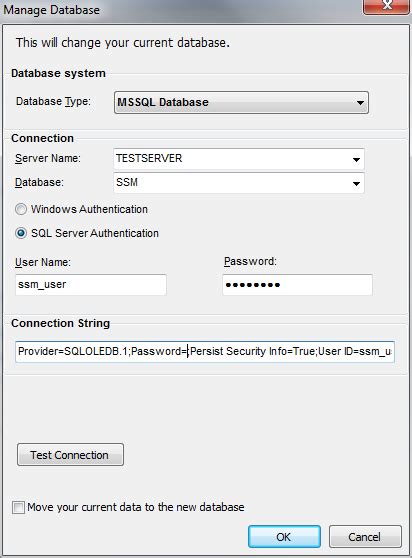This screenshot has width=412, height=558.
Task: Click the Database Type label
Action: tap(53, 102)
